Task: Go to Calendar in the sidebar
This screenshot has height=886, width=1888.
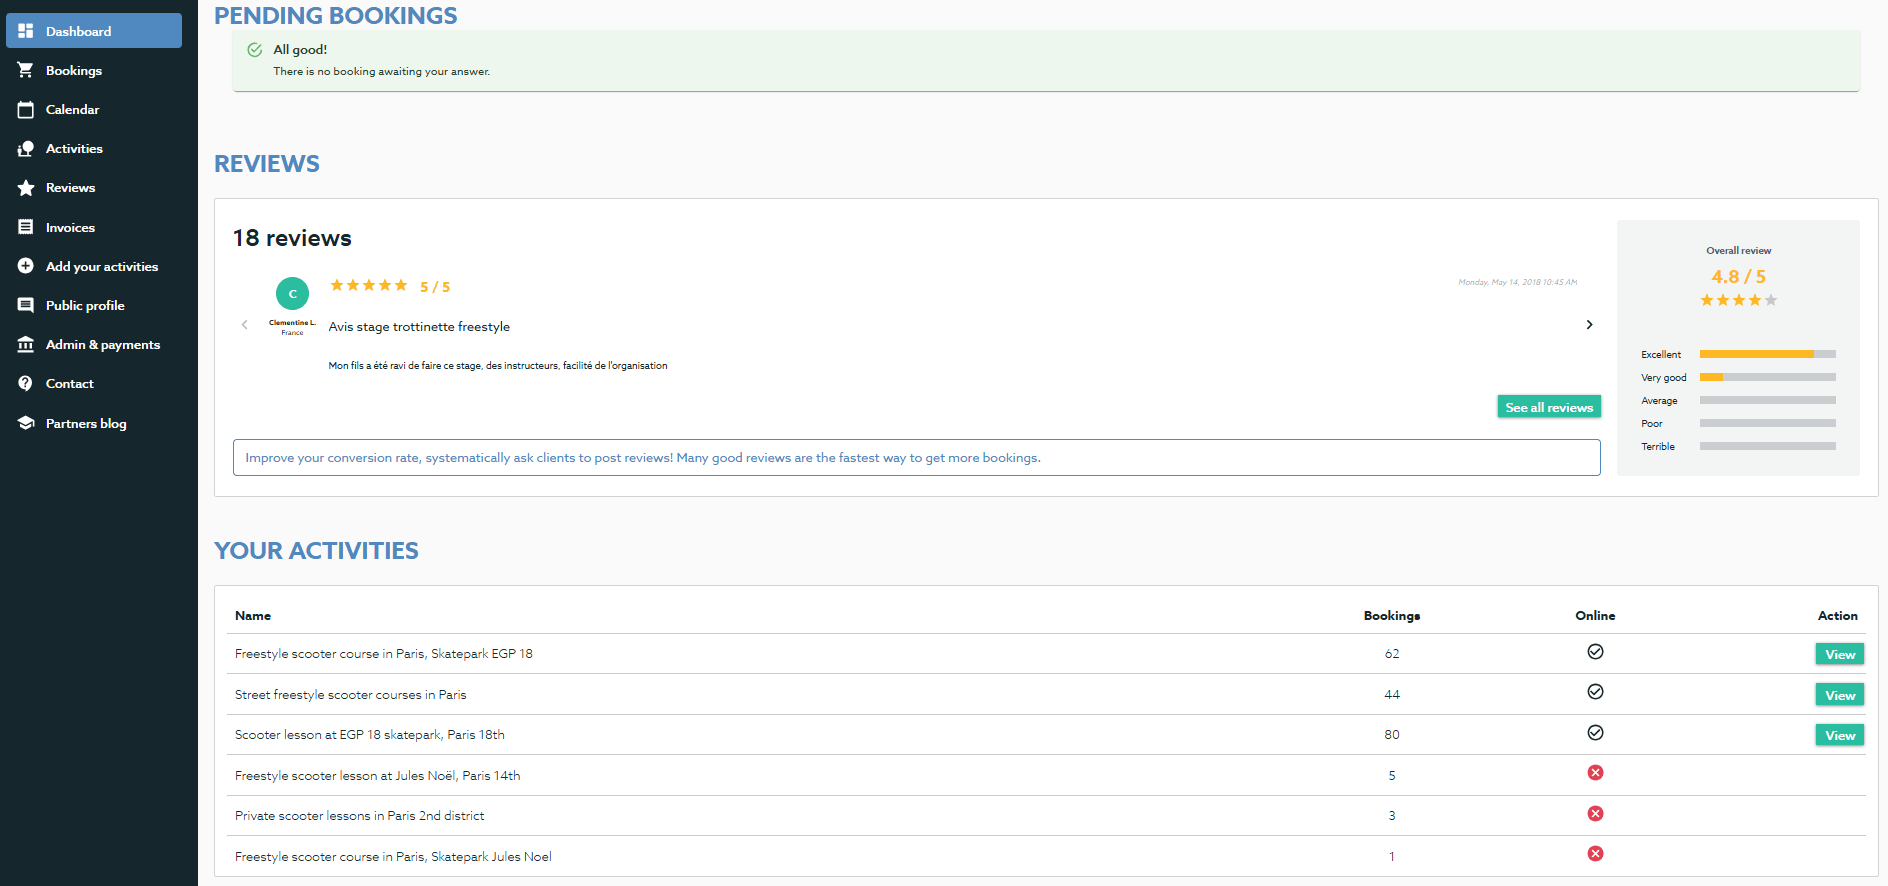Action: click(x=94, y=109)
